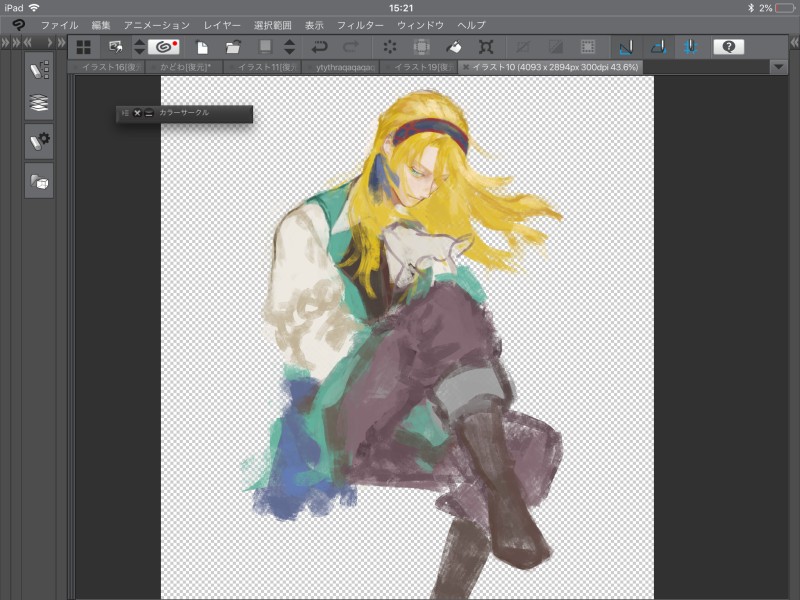Click the Scale/Rotate transform icon
The image size is (800, 600).
[486, 47]
